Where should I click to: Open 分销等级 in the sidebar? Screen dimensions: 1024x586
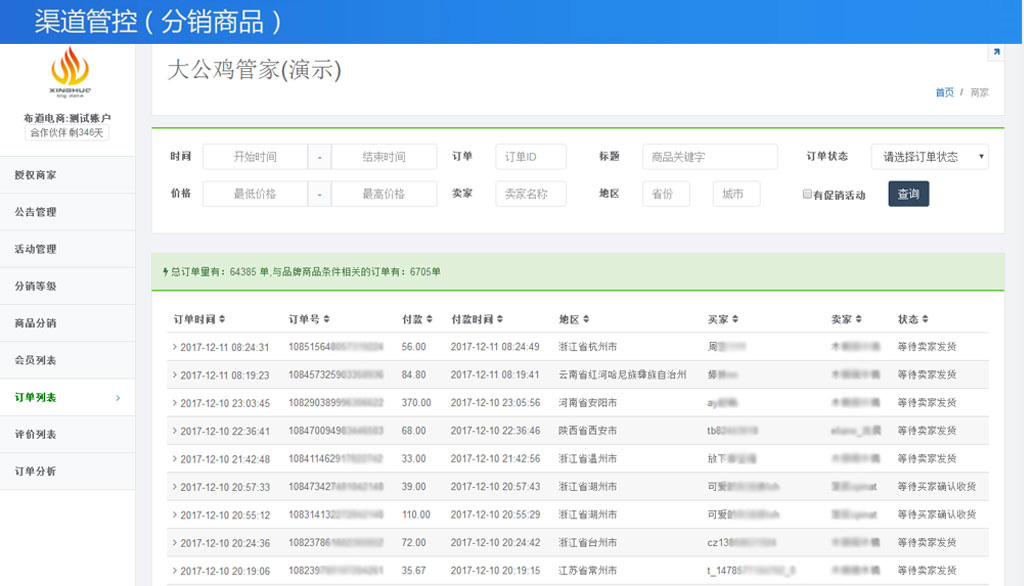tap(67, 286)
